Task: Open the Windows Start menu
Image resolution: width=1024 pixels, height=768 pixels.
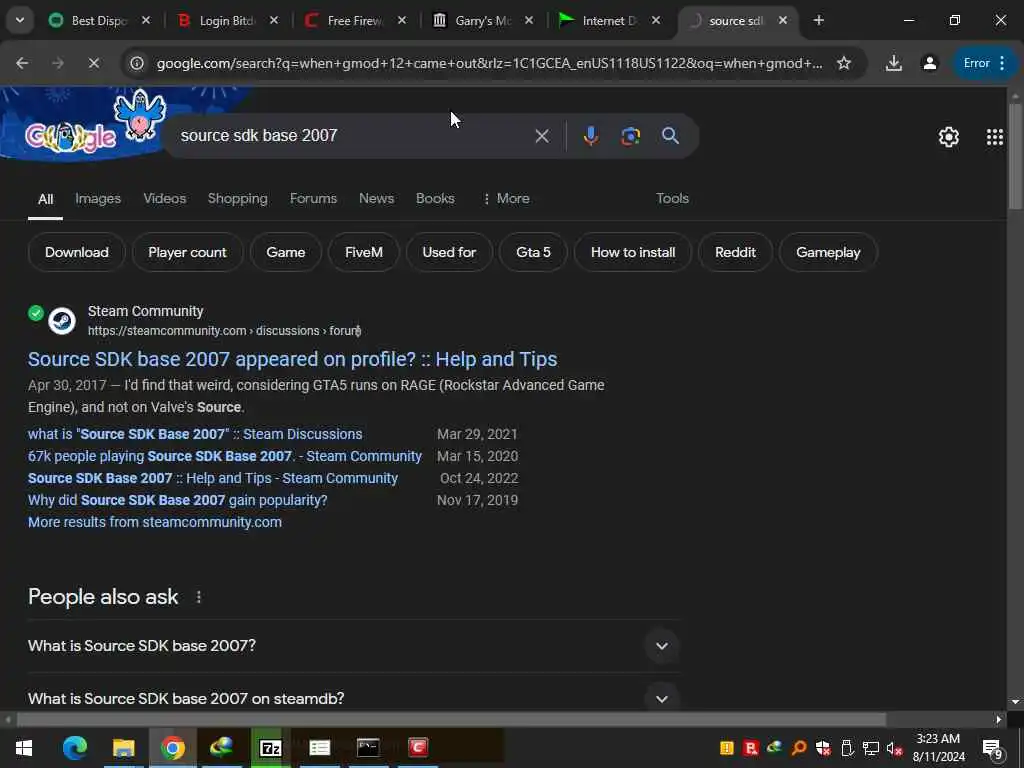Action: (x=24, y=748)
